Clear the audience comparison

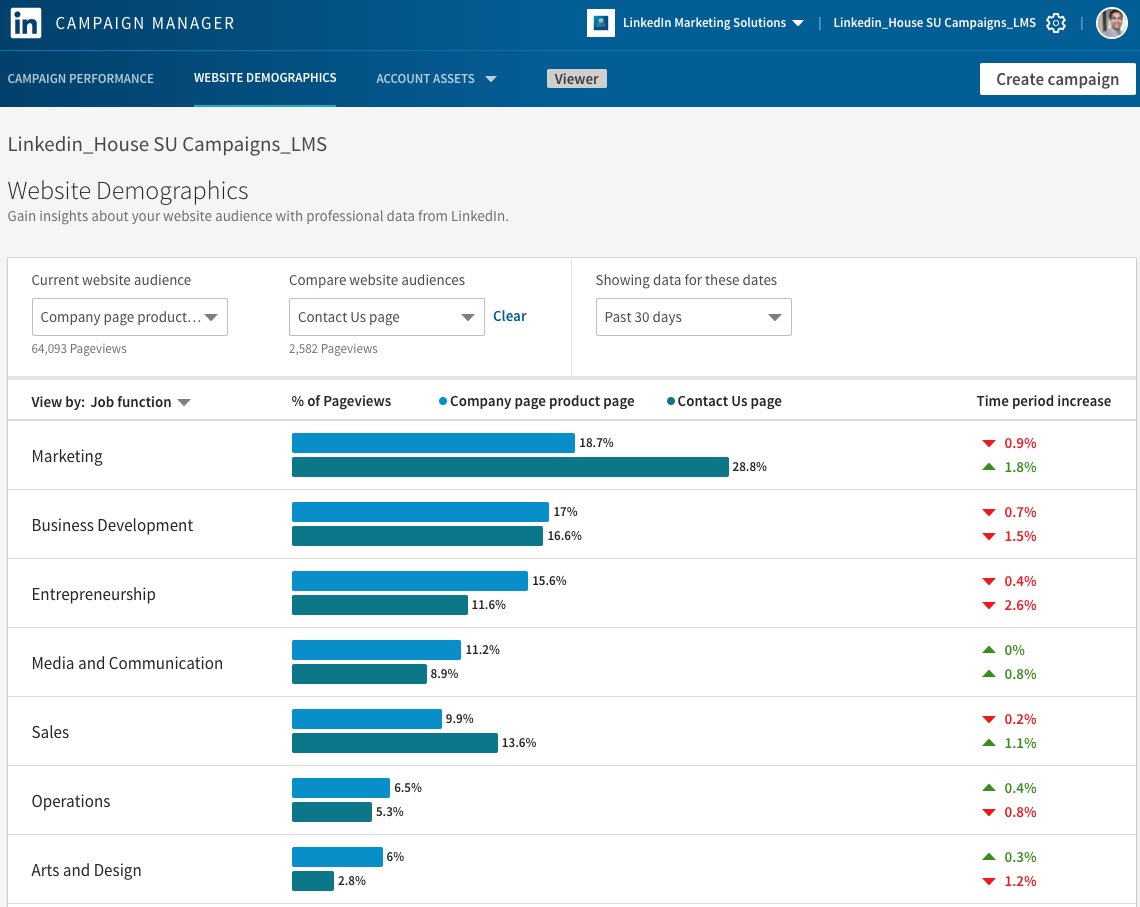tap(509, 316)
